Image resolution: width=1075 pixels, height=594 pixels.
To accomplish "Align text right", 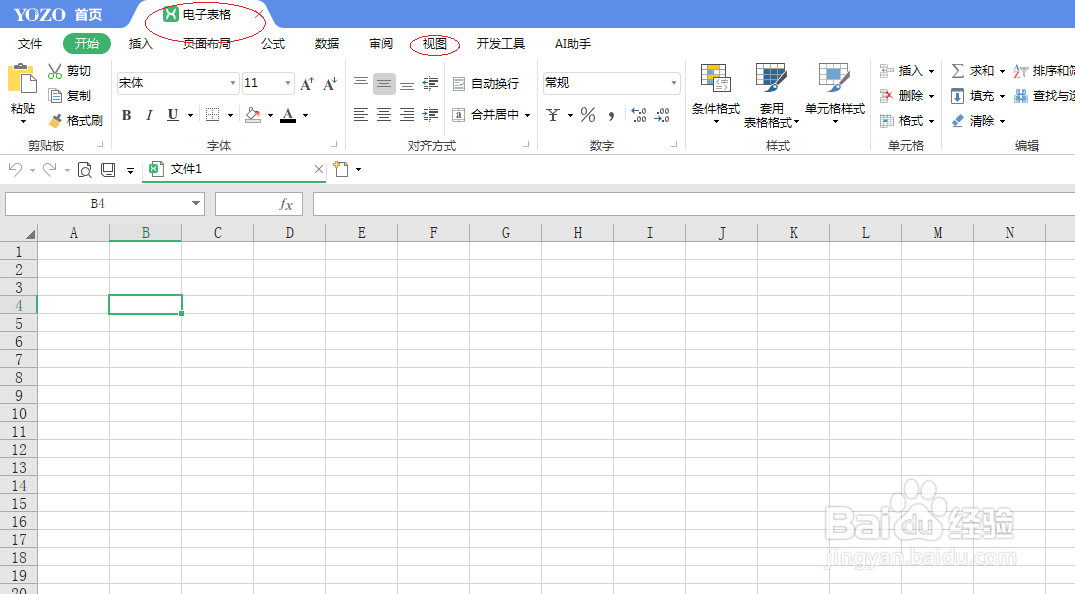I will point(407,115).
